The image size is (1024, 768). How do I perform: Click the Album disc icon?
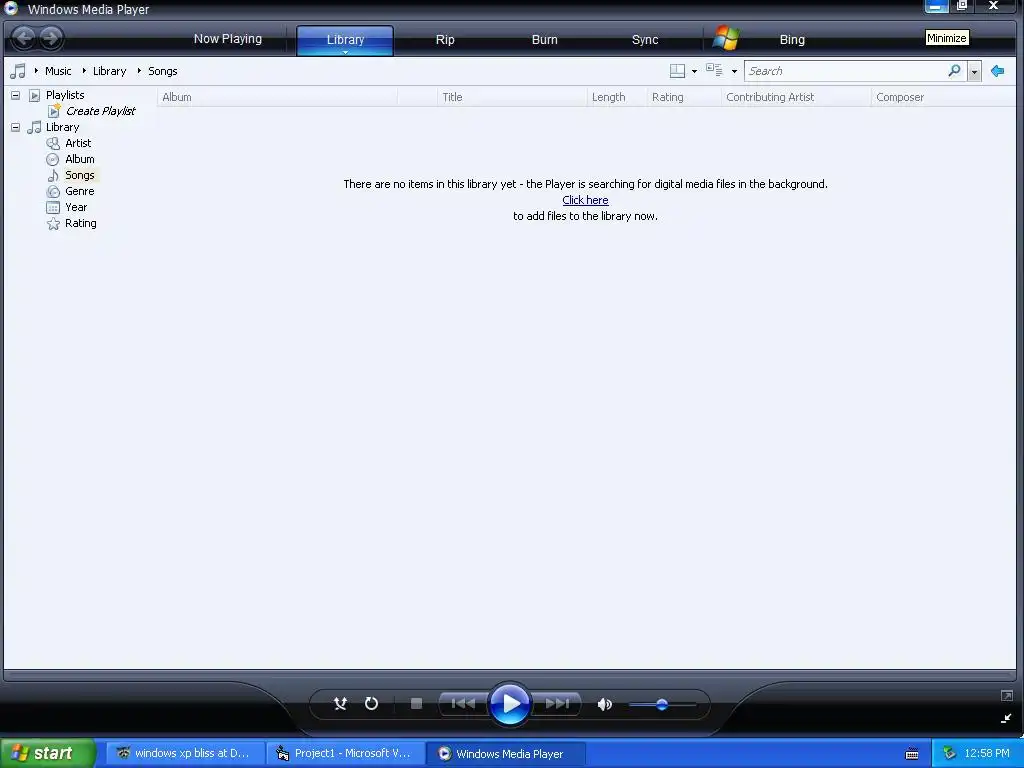(53, 159)
